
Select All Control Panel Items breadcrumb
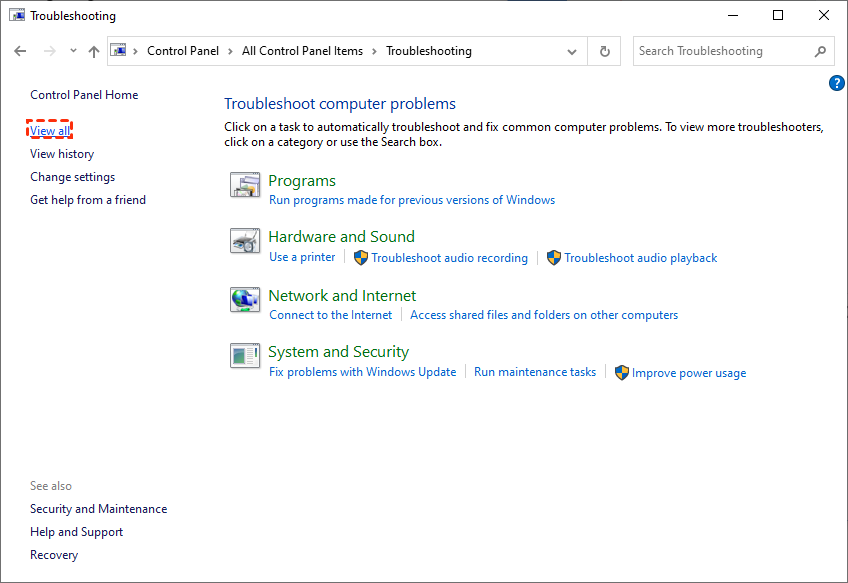click(x=302, y=51)
